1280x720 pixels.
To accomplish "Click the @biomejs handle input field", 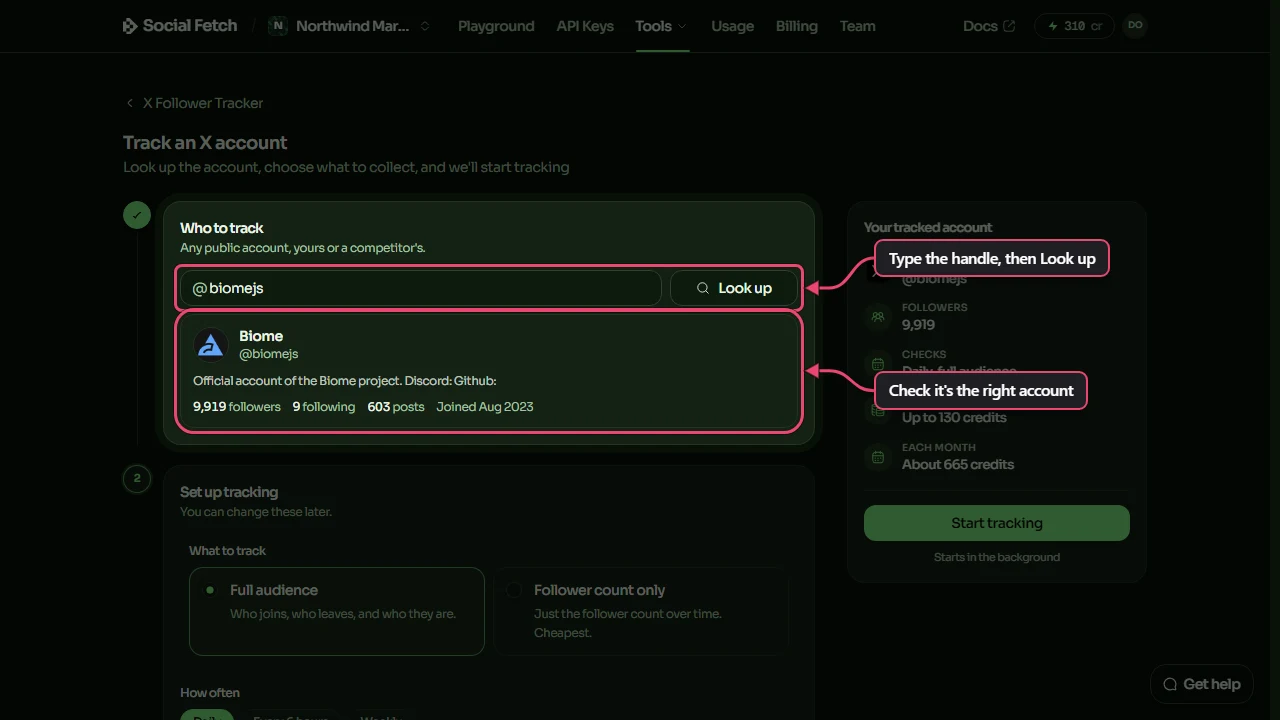I will click(x=420, y=288).
